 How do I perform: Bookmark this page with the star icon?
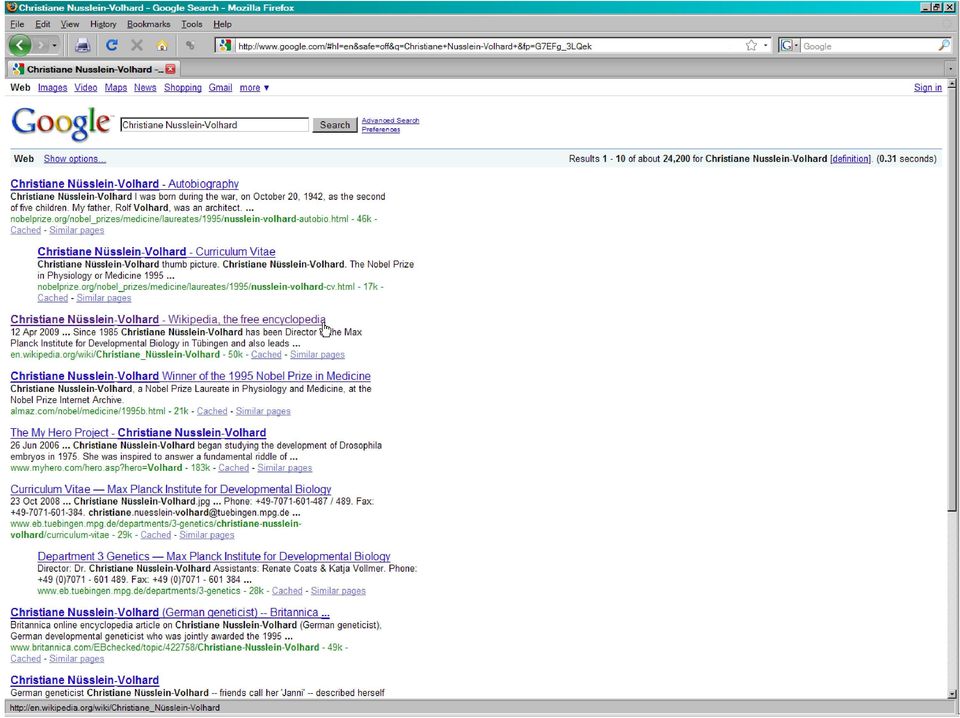pos(751,45)
